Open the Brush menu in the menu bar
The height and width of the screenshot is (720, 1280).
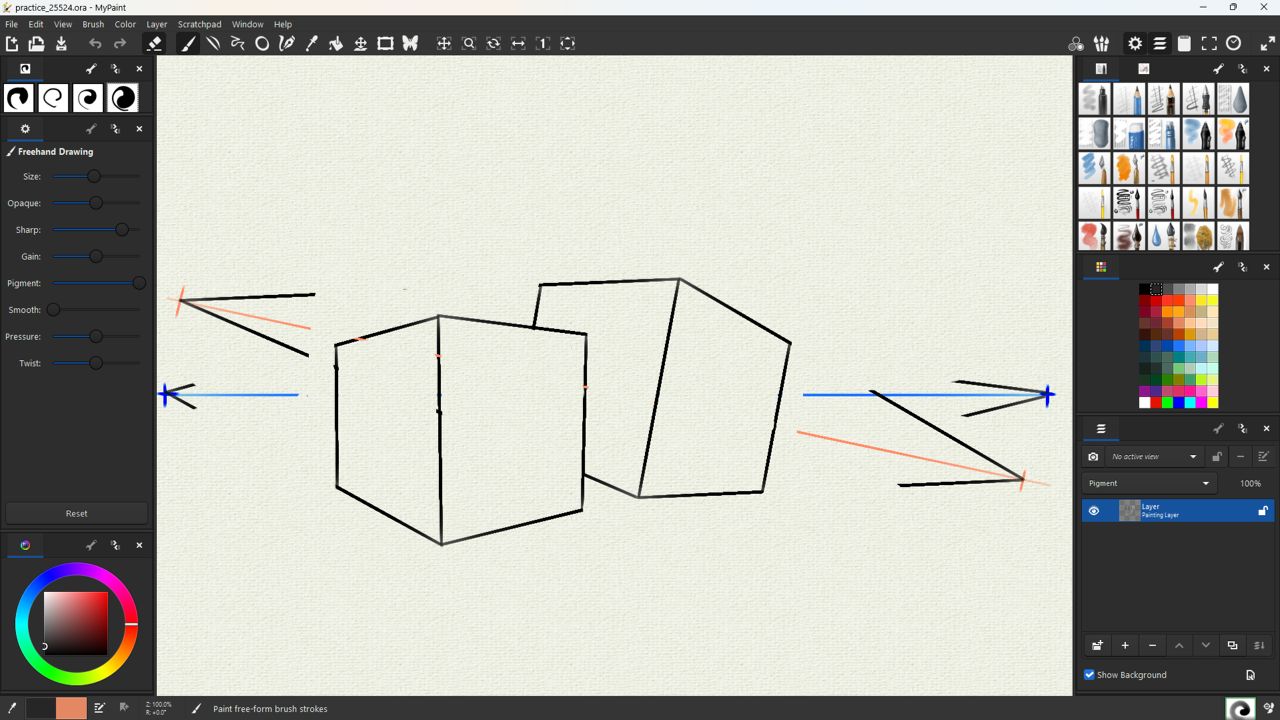(92, 24)
